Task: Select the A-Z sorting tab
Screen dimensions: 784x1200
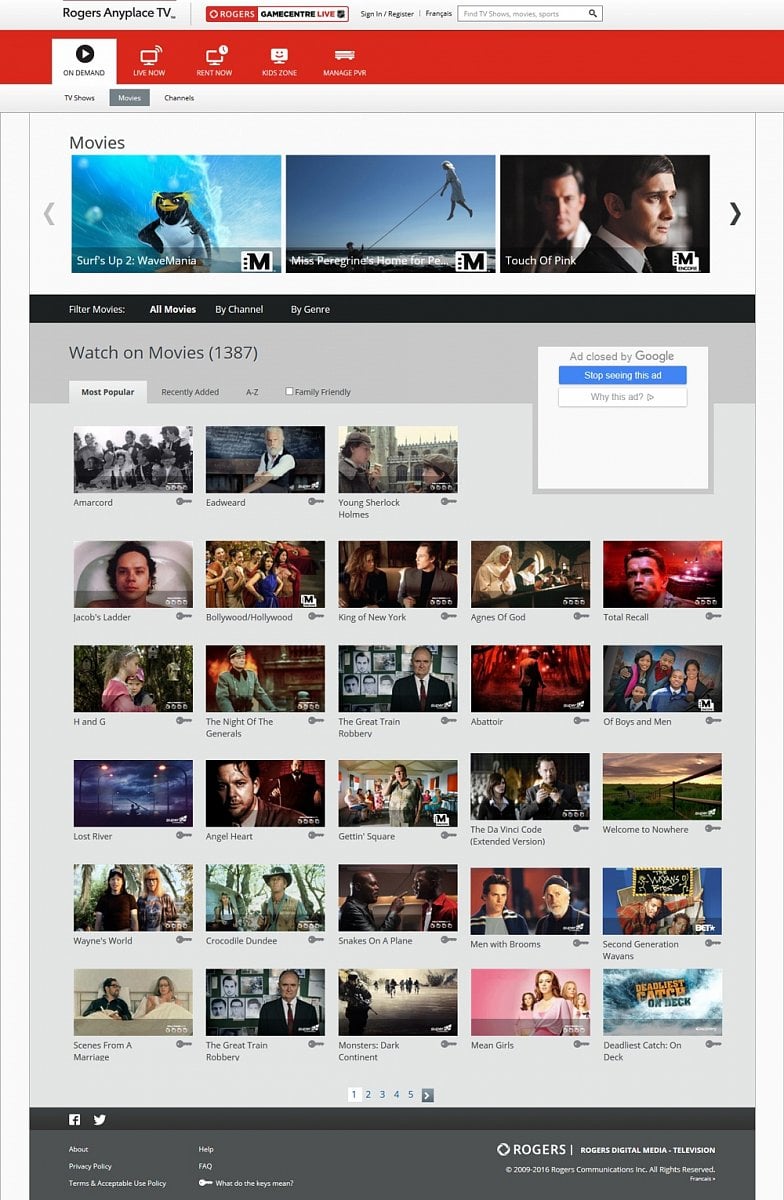Action: click(x=252, y=392)
